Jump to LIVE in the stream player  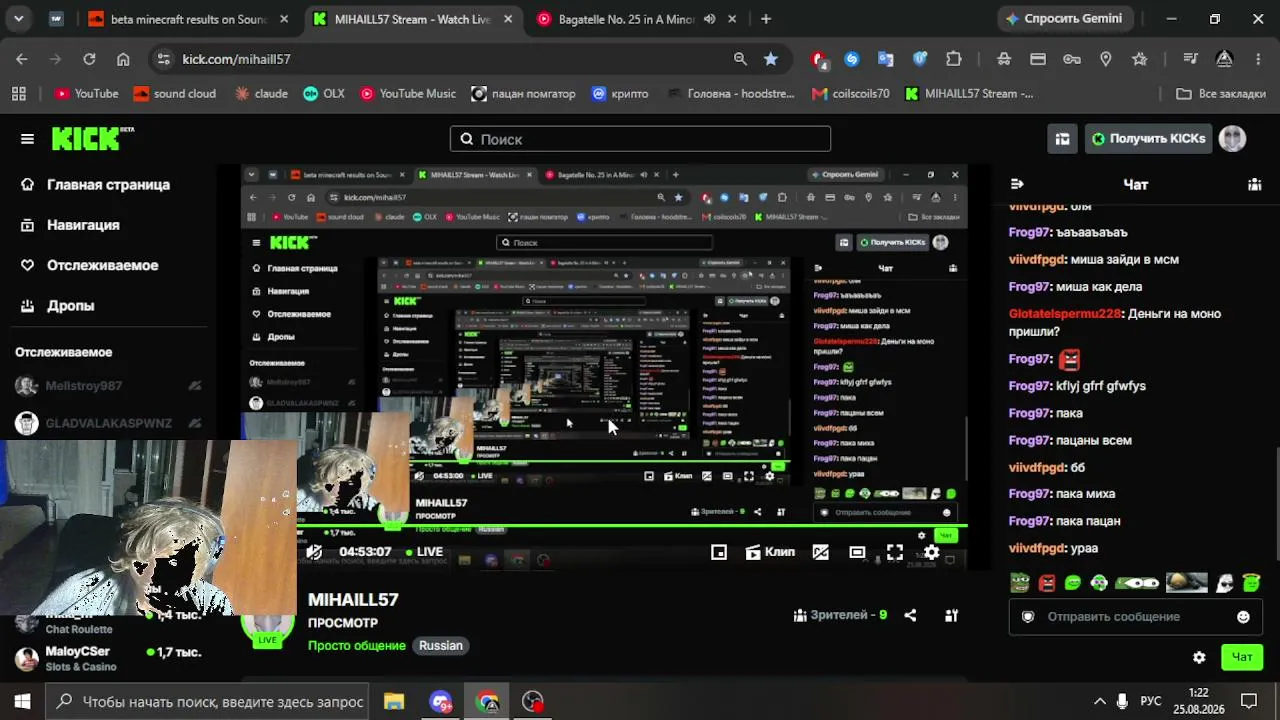[x=425, y=552]
